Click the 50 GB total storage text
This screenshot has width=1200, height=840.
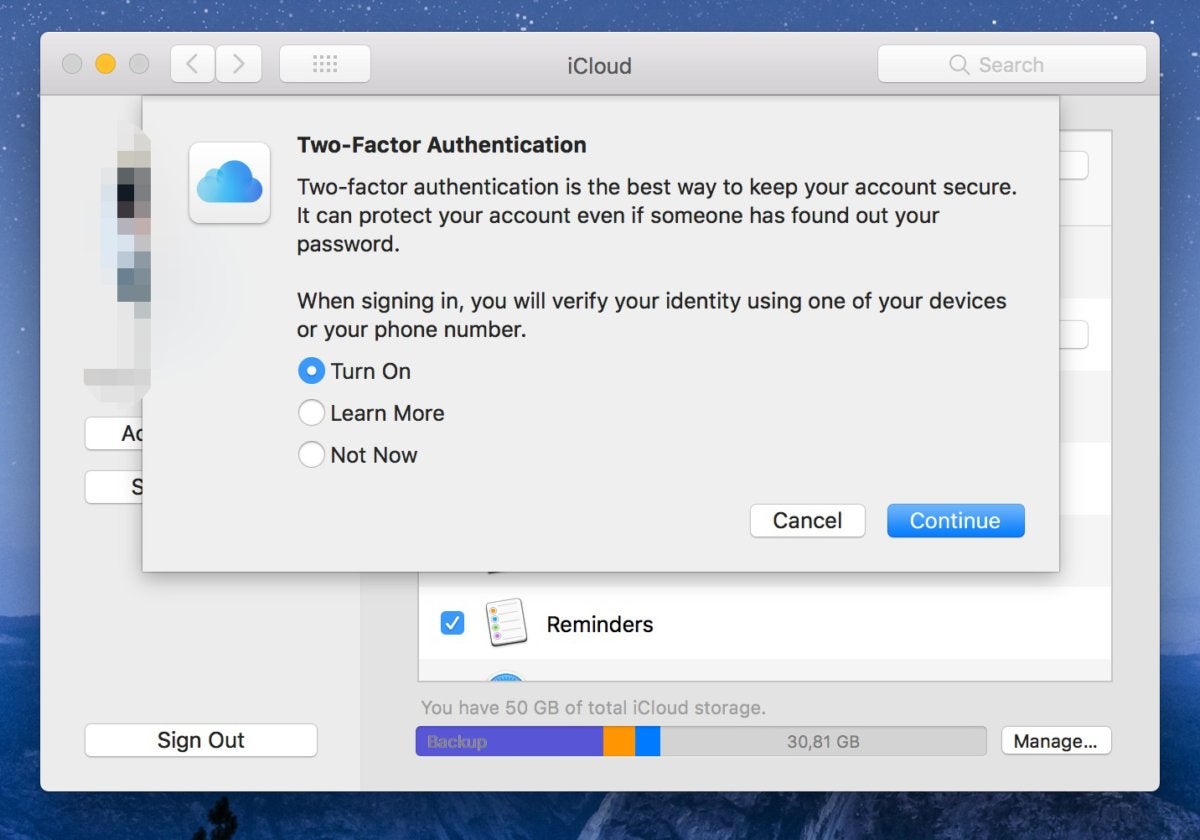pyautogui.click(x=593, y=707)
